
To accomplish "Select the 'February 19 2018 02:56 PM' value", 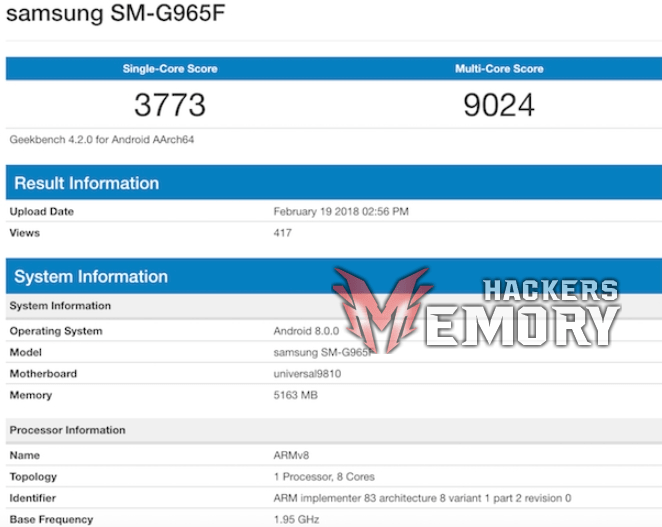I will (341, 212).
